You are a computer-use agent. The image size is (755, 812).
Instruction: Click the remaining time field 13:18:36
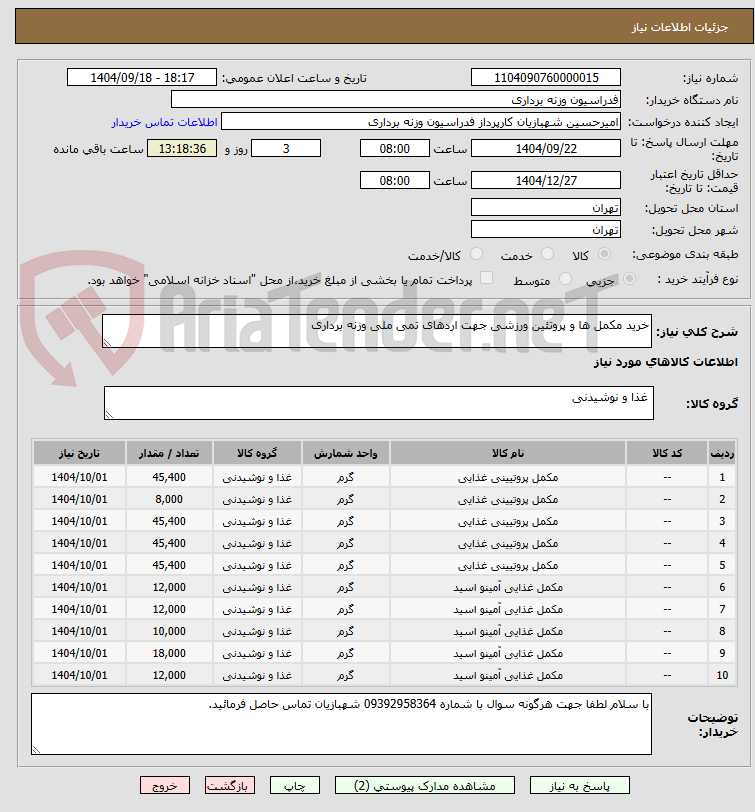pyautogui.click(x=182, y=149)
